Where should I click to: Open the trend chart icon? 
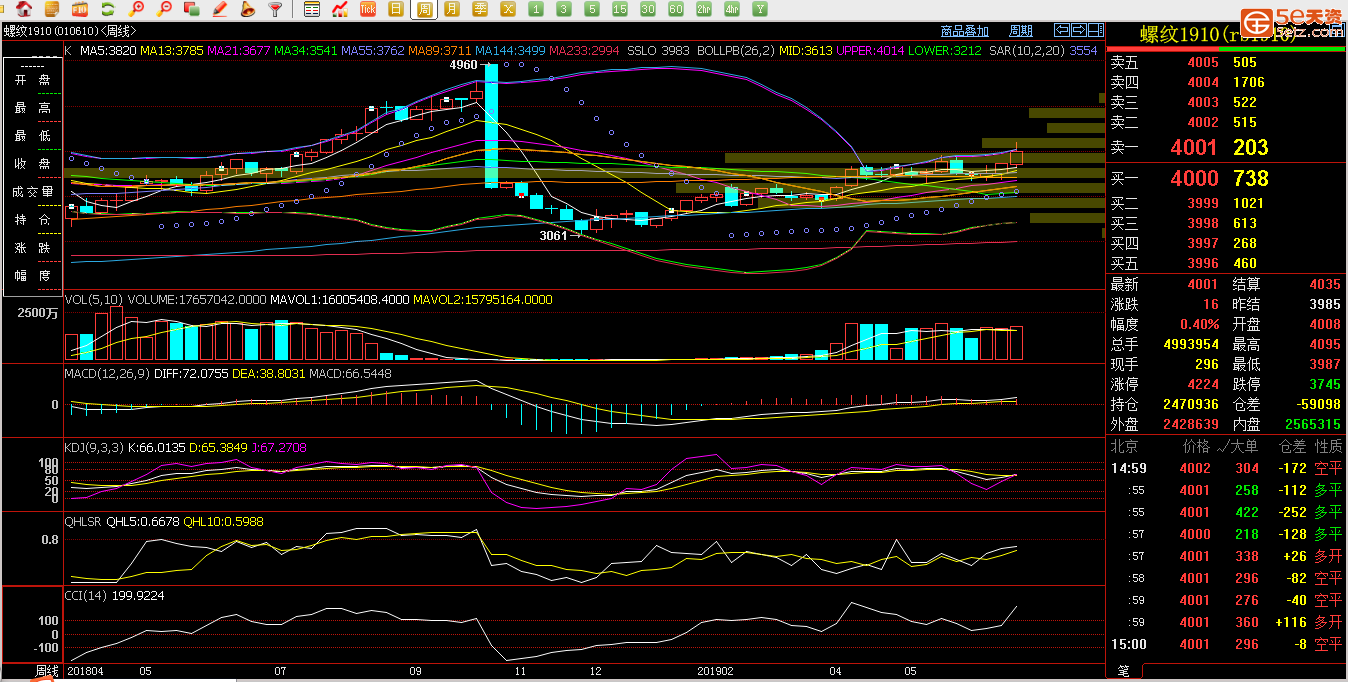tap(340, 9)
